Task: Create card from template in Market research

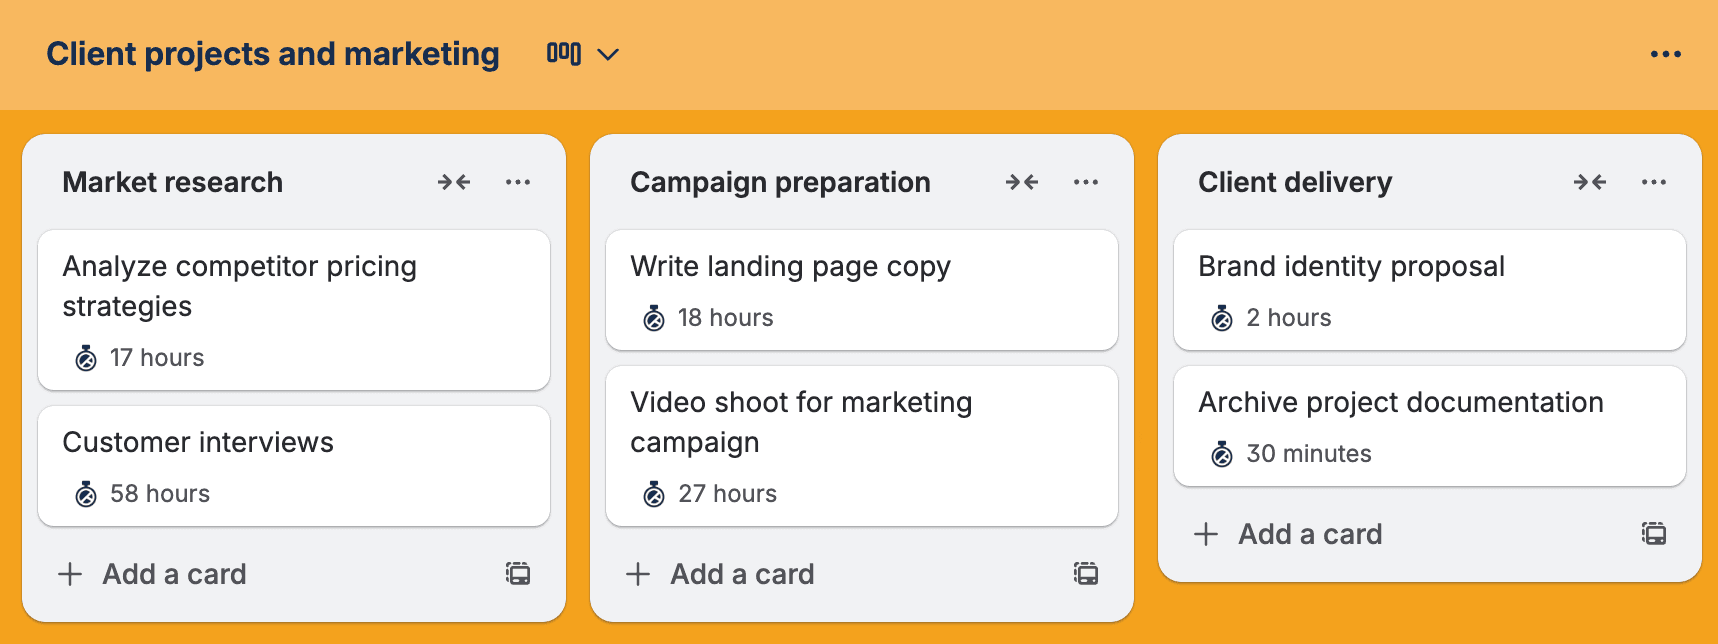Action: pos(518,574)
